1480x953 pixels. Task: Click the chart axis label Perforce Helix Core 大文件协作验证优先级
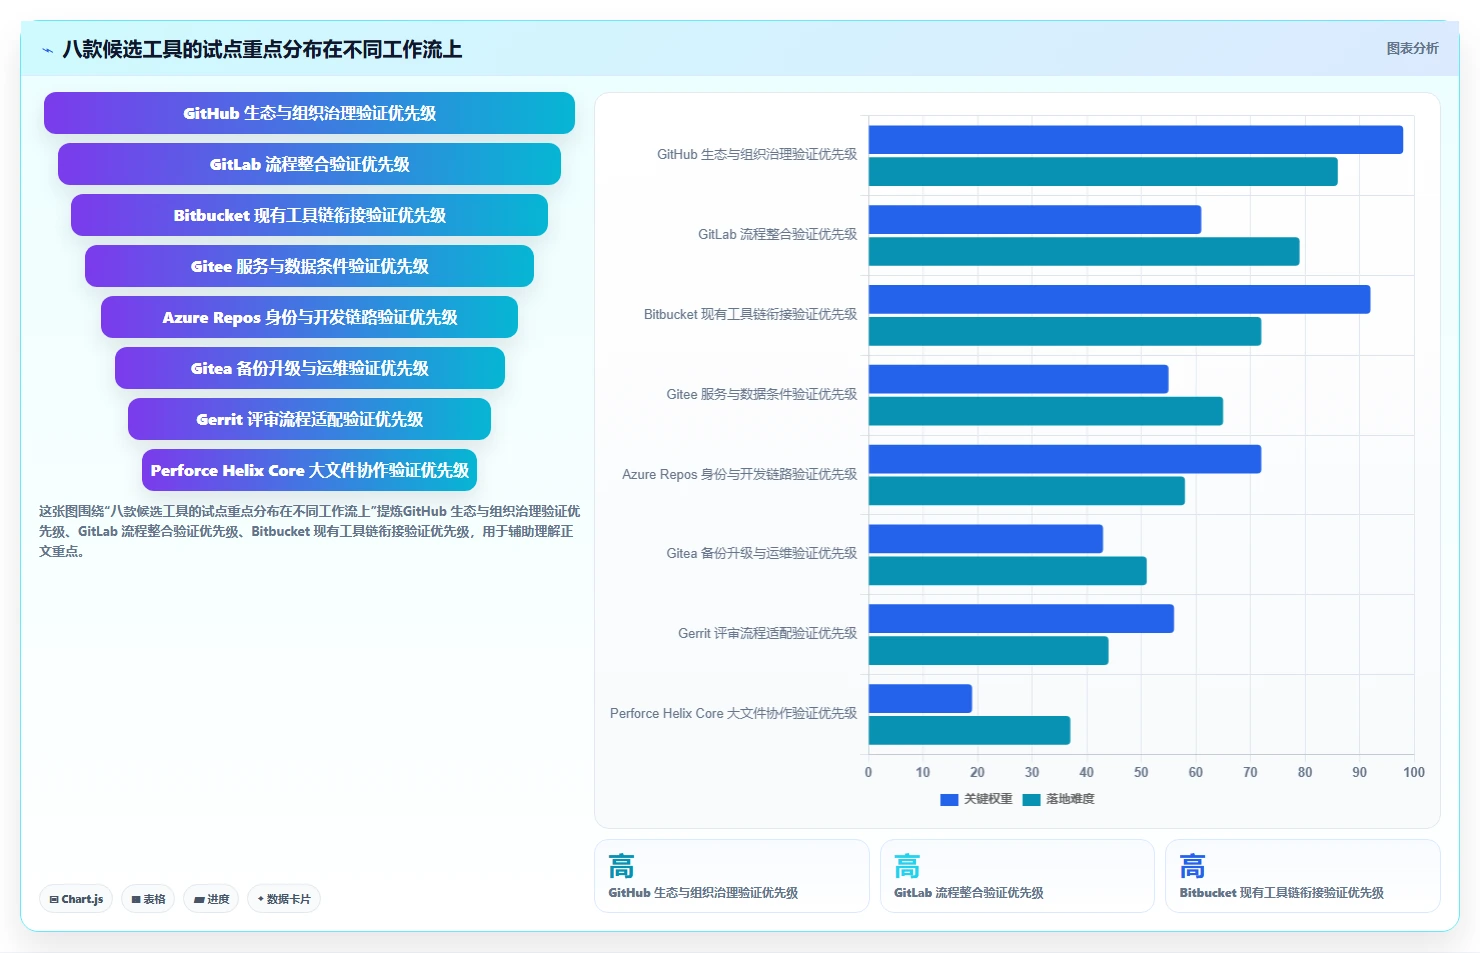pos(733,713)
